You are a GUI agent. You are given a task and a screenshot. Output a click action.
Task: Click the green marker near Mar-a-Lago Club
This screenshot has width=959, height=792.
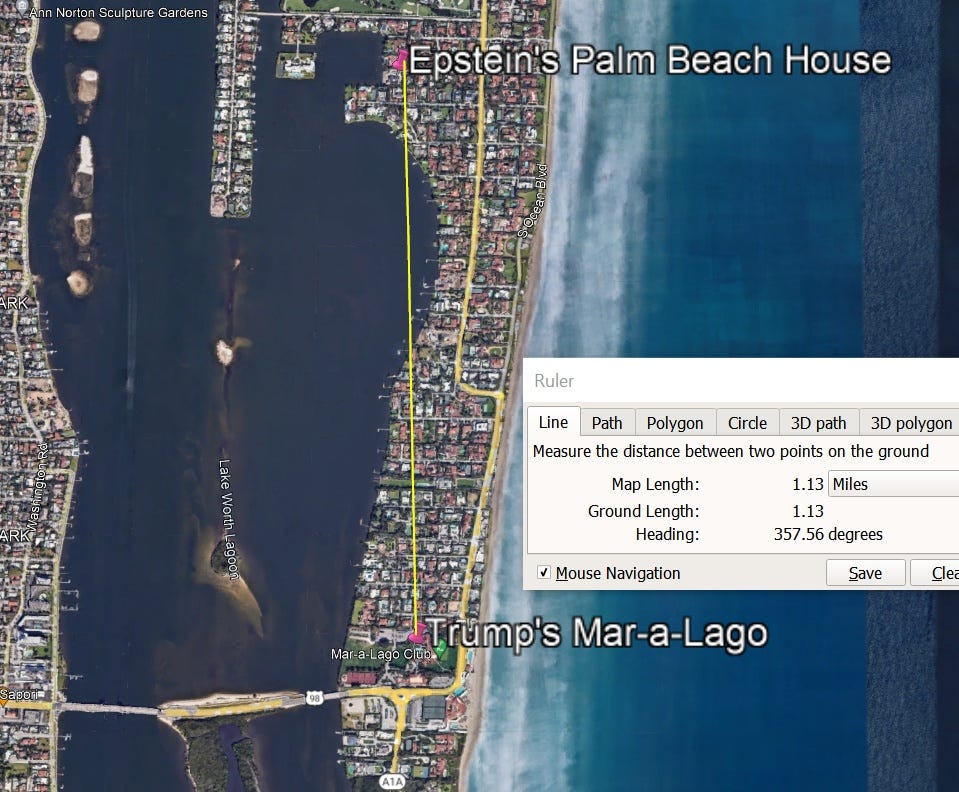point(443,646)
